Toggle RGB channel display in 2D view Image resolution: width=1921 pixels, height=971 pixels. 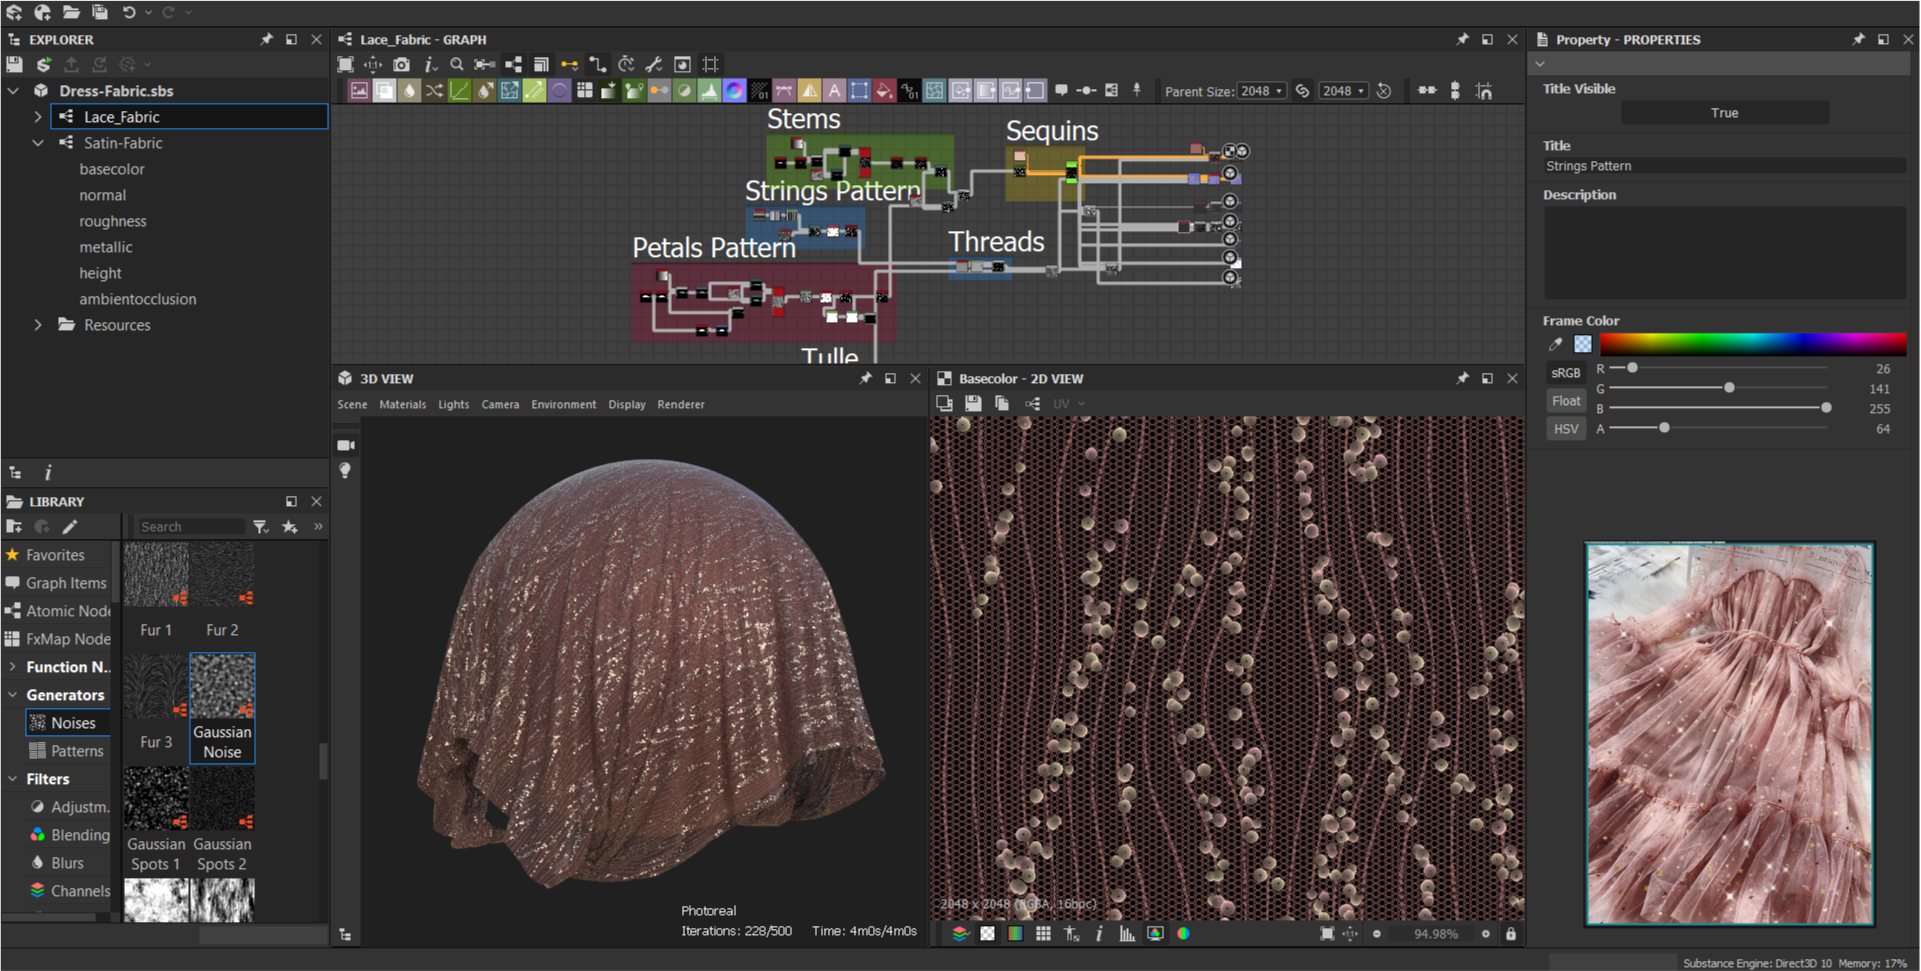coord(1183,934)
